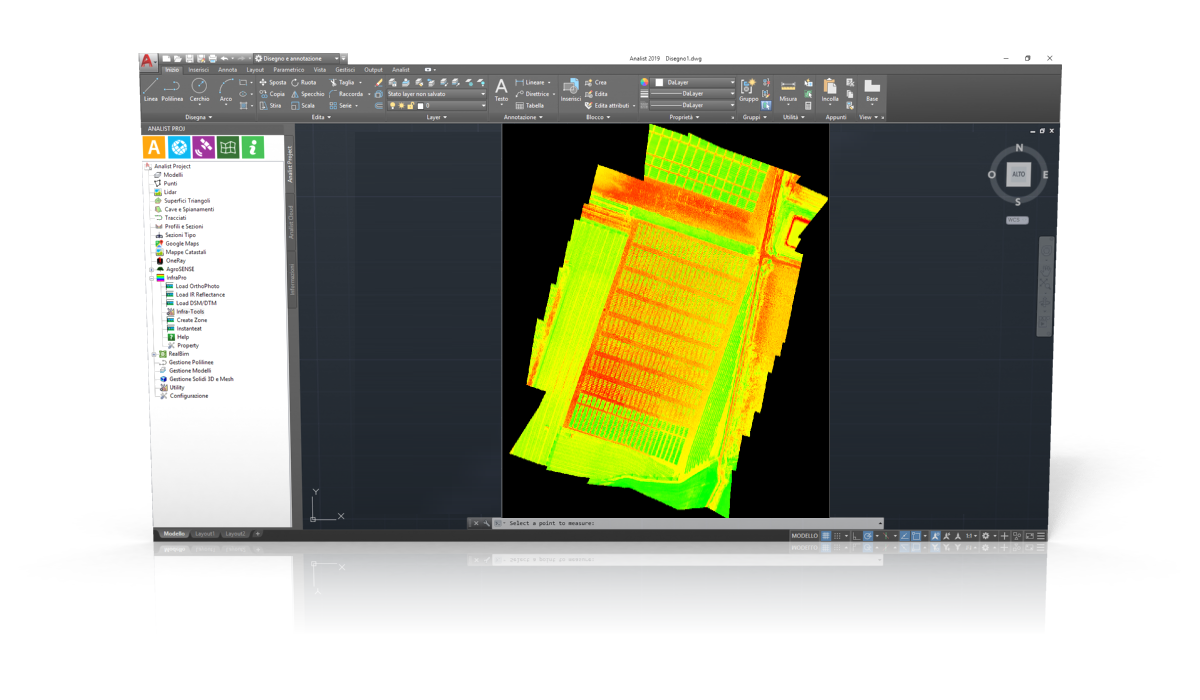
Task: Toggle the layer on/off lightbulb icon
Action: tap(393, 105)
